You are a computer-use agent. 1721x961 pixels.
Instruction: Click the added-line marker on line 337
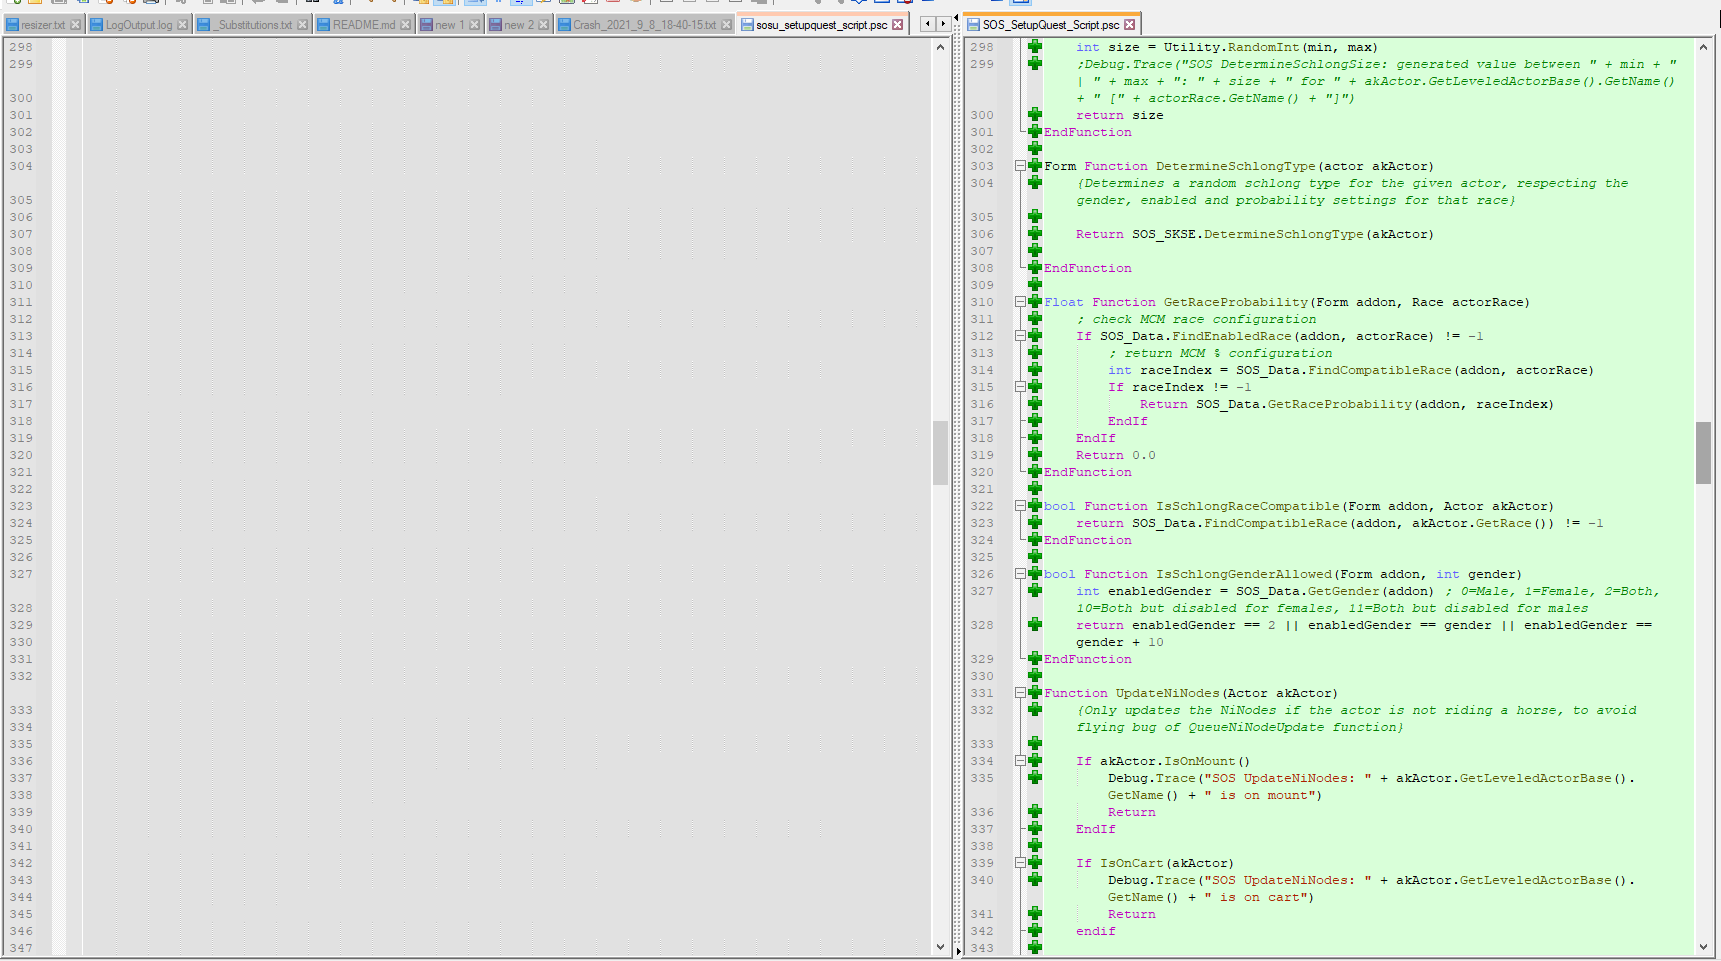coord(1035,829)
